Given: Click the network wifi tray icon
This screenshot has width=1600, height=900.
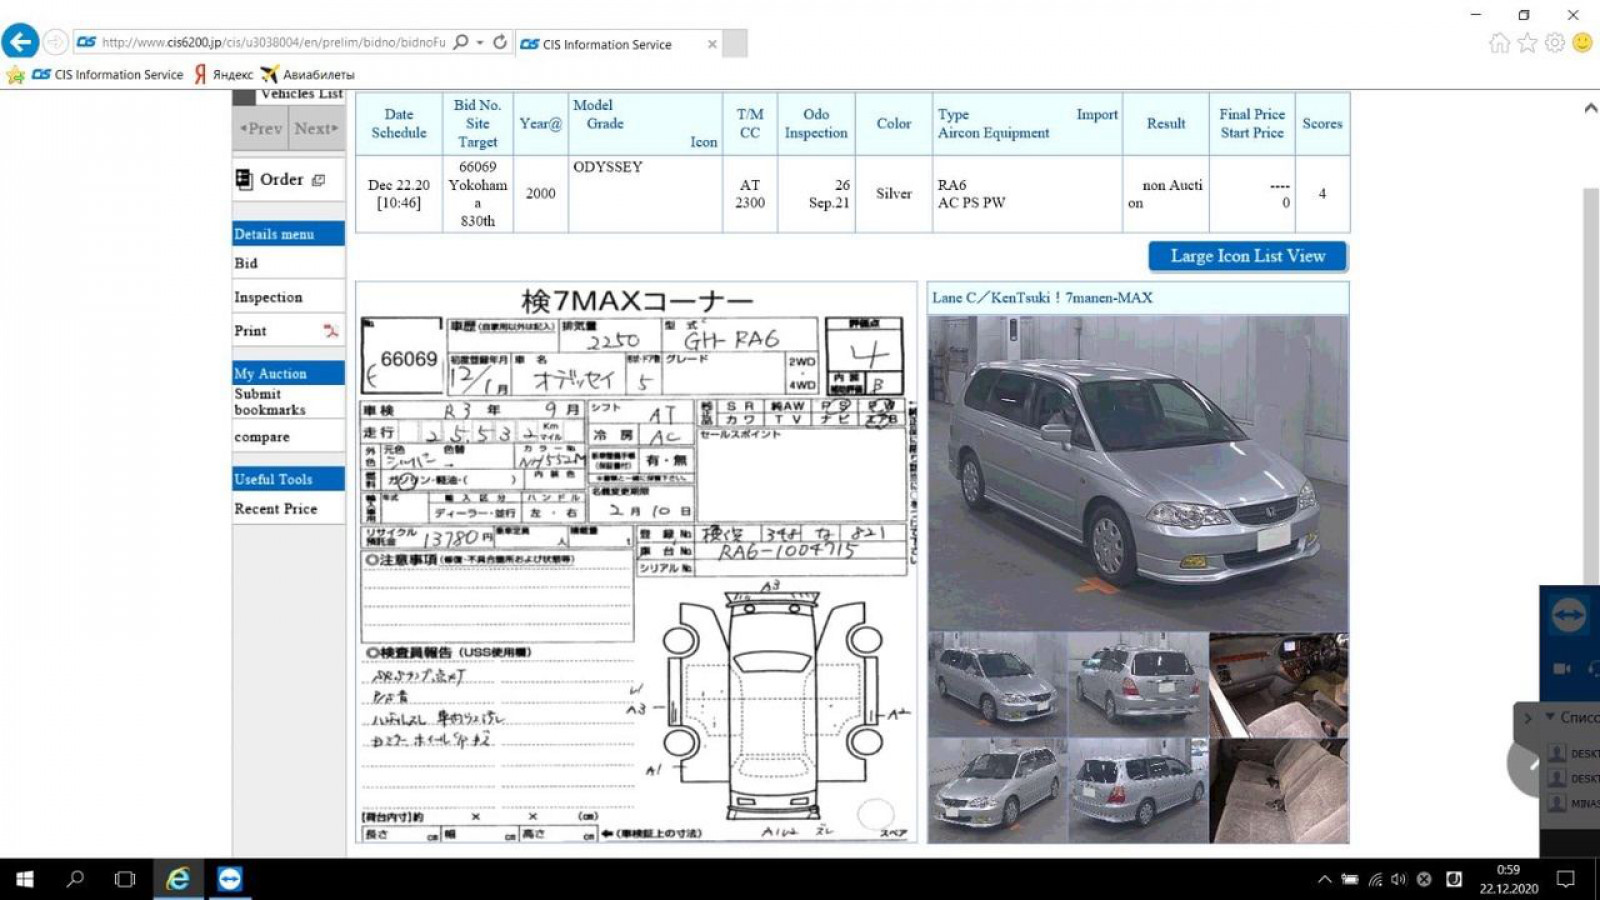Looking at the screenshot, I should (1375, 879).
